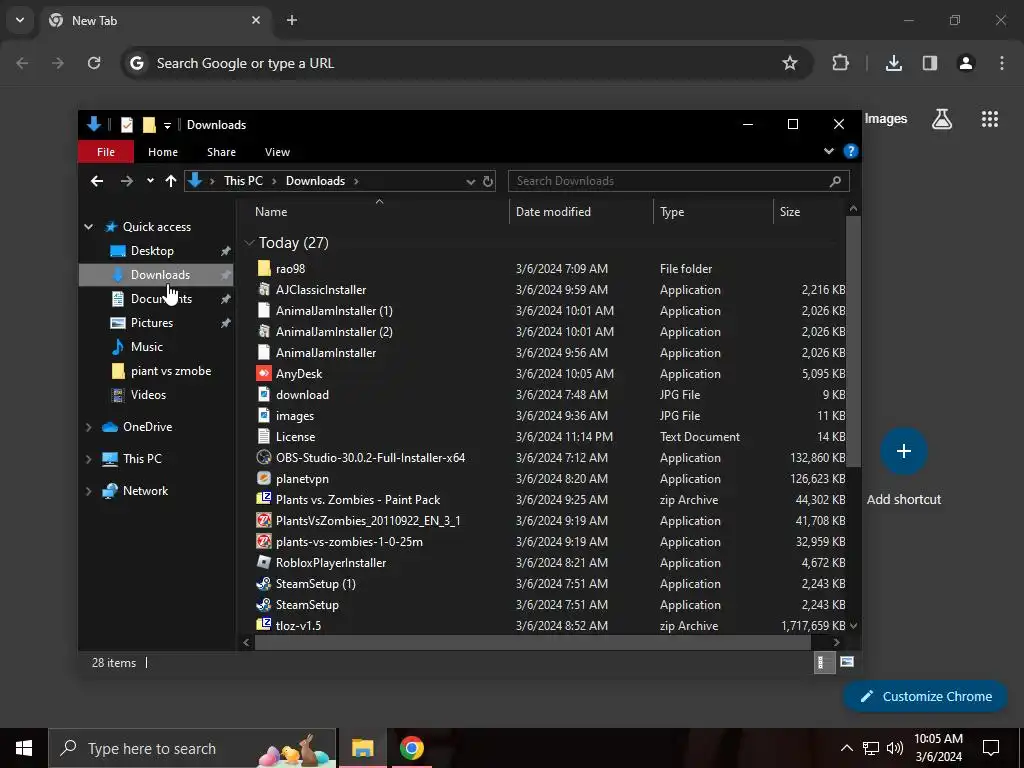Expand the Explorer ribbon chevron
This screenshot has width=1024, height=768.
pyautogui.click(x=829, y=152)
